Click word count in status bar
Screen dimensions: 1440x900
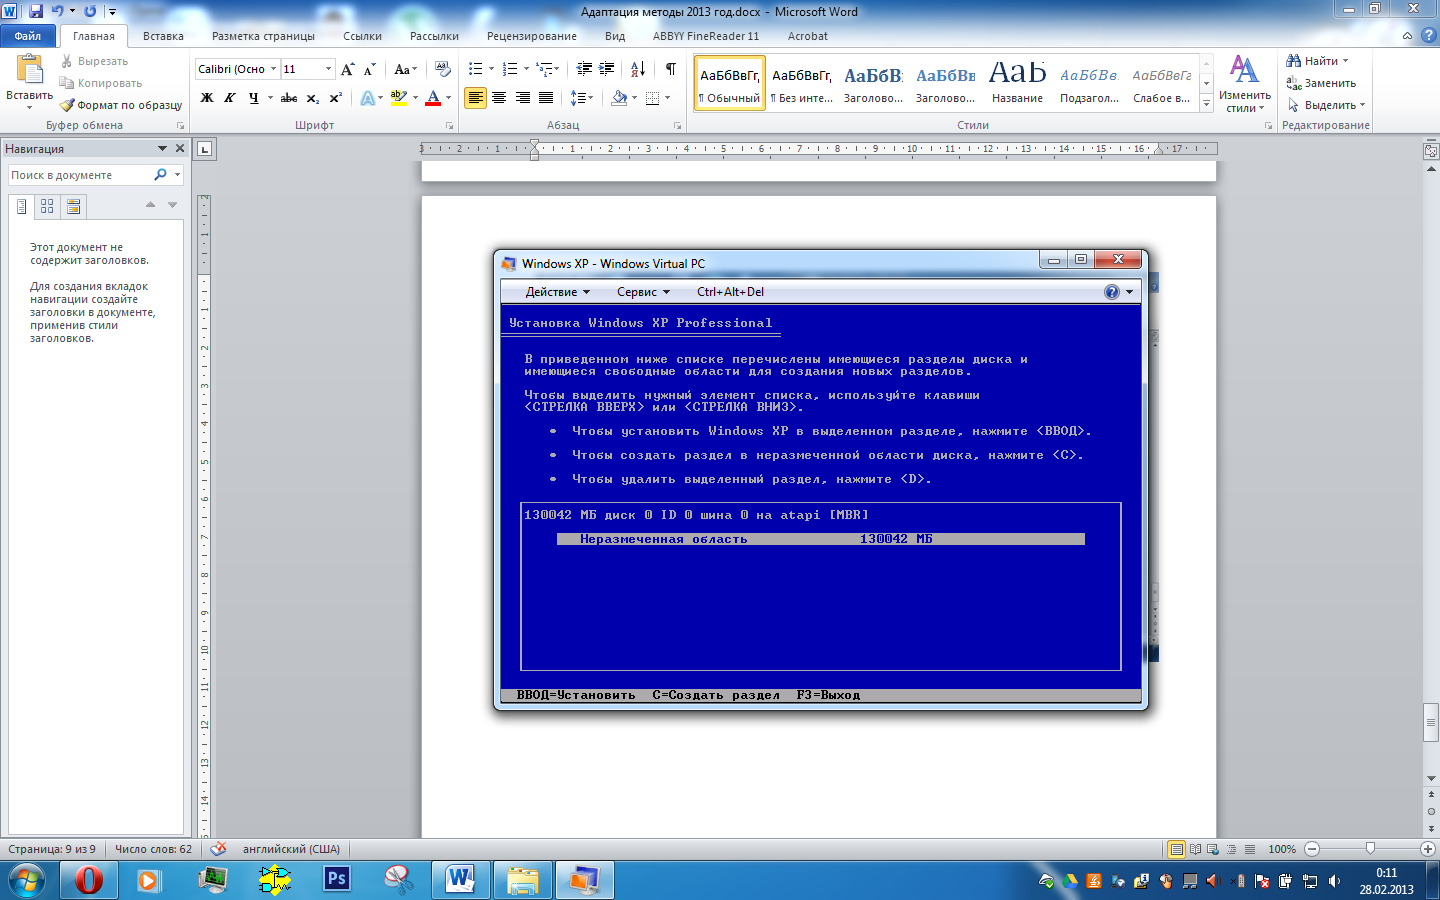click(x=153, y=849)
